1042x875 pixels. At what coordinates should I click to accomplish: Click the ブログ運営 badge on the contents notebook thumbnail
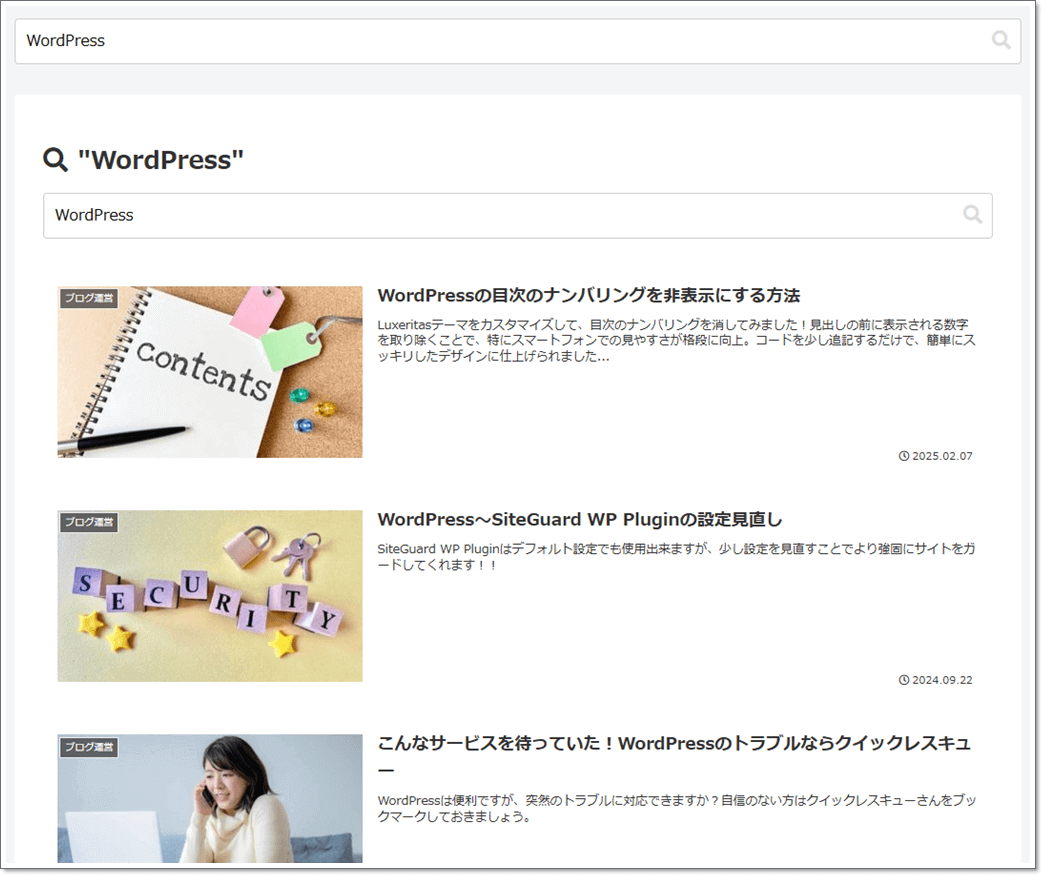coord(87,298)
